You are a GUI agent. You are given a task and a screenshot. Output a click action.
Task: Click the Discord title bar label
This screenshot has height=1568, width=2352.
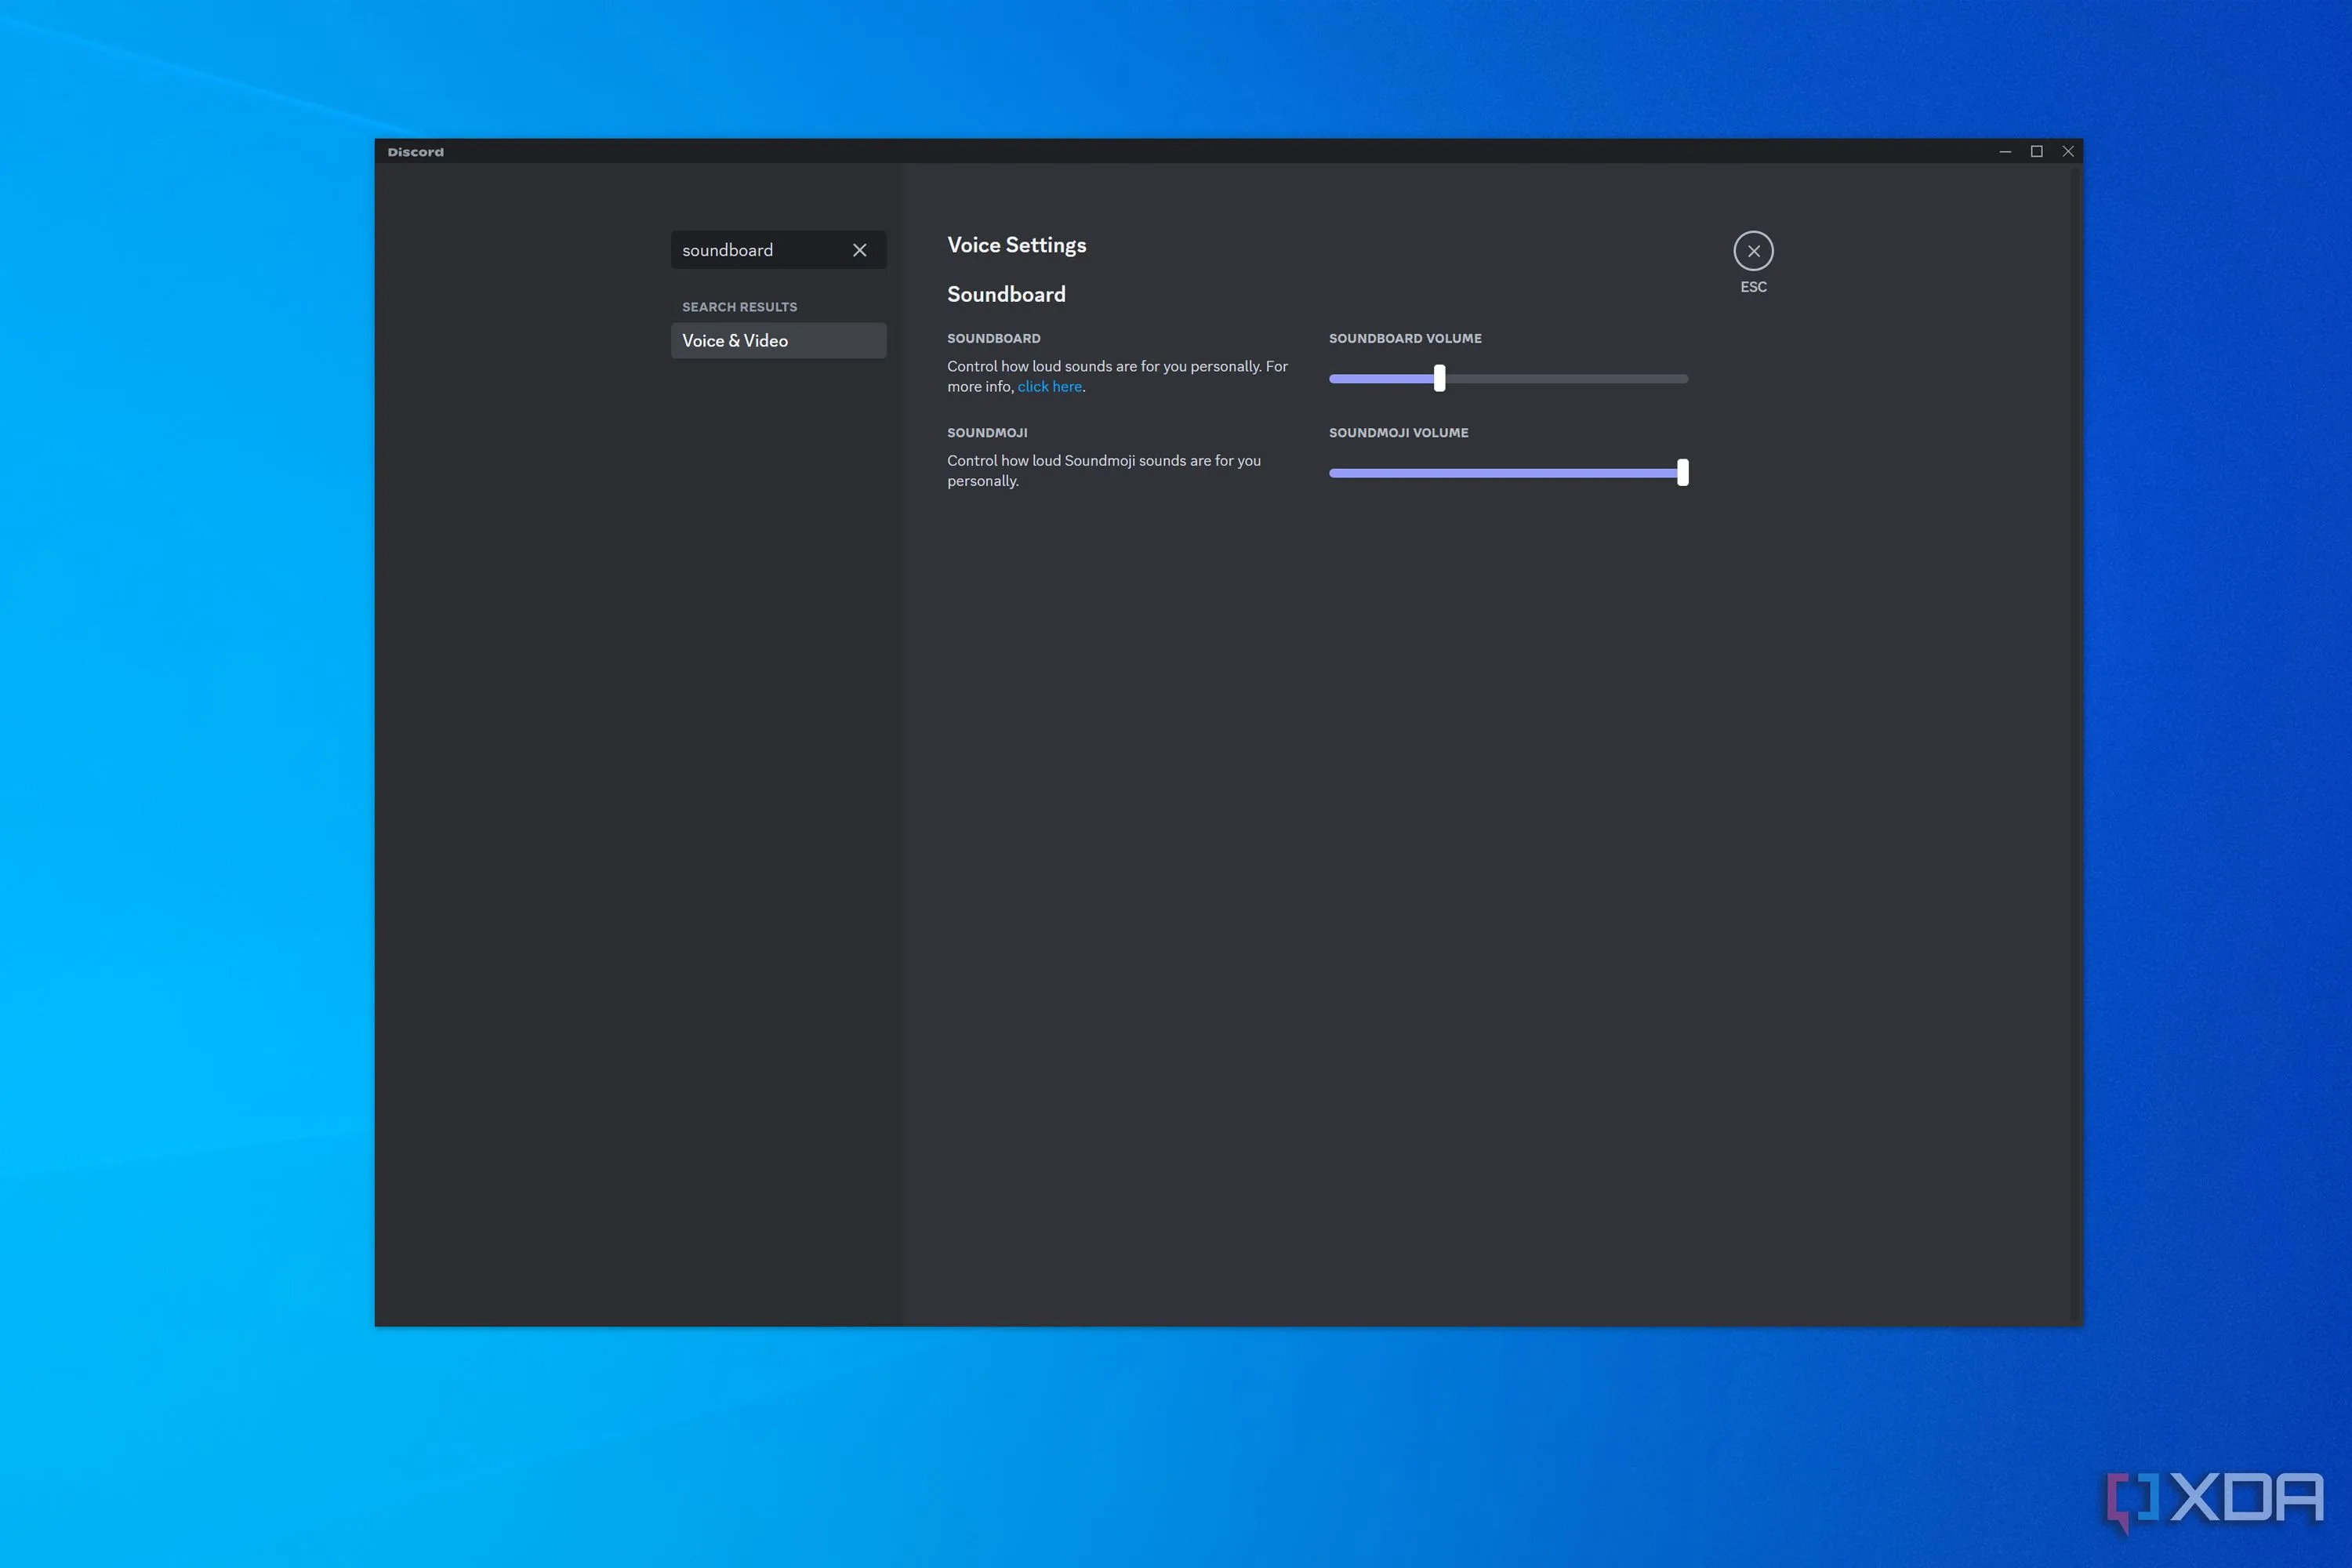tap(415, 152)
